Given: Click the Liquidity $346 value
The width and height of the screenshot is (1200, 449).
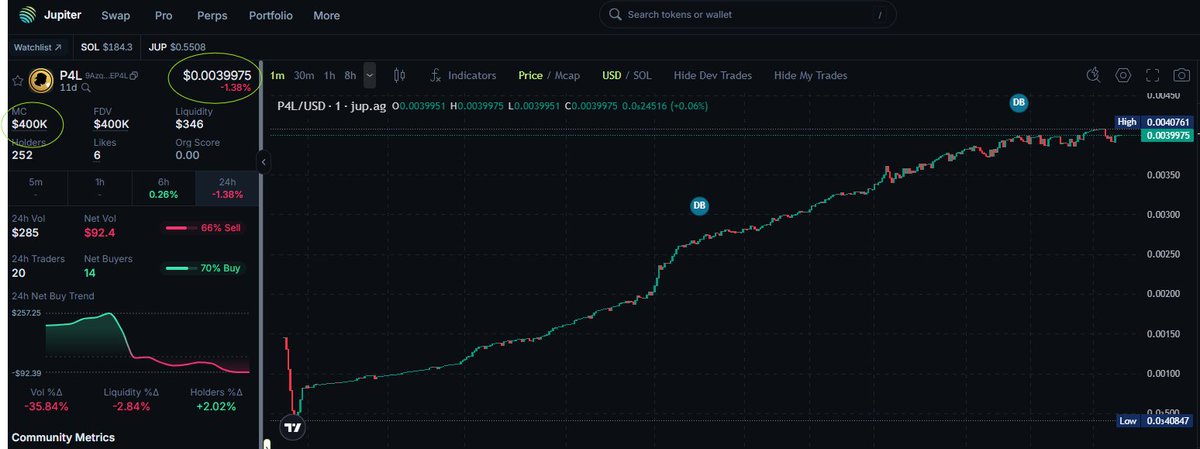Looking at the screenshot, I should point(190,124).
